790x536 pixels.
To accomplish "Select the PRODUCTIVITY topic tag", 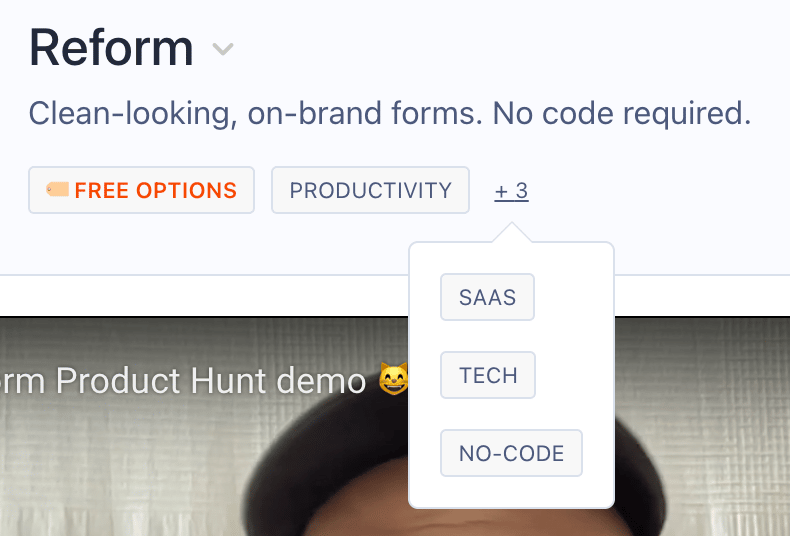I will [x=370, y=190].
